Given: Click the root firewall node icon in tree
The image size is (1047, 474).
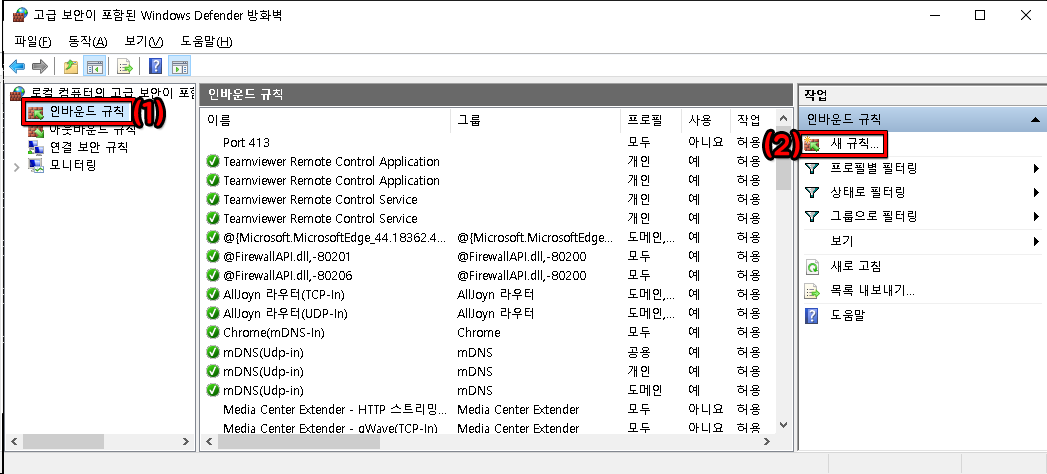Looking at the screenshot, I should tap(19, 92).
